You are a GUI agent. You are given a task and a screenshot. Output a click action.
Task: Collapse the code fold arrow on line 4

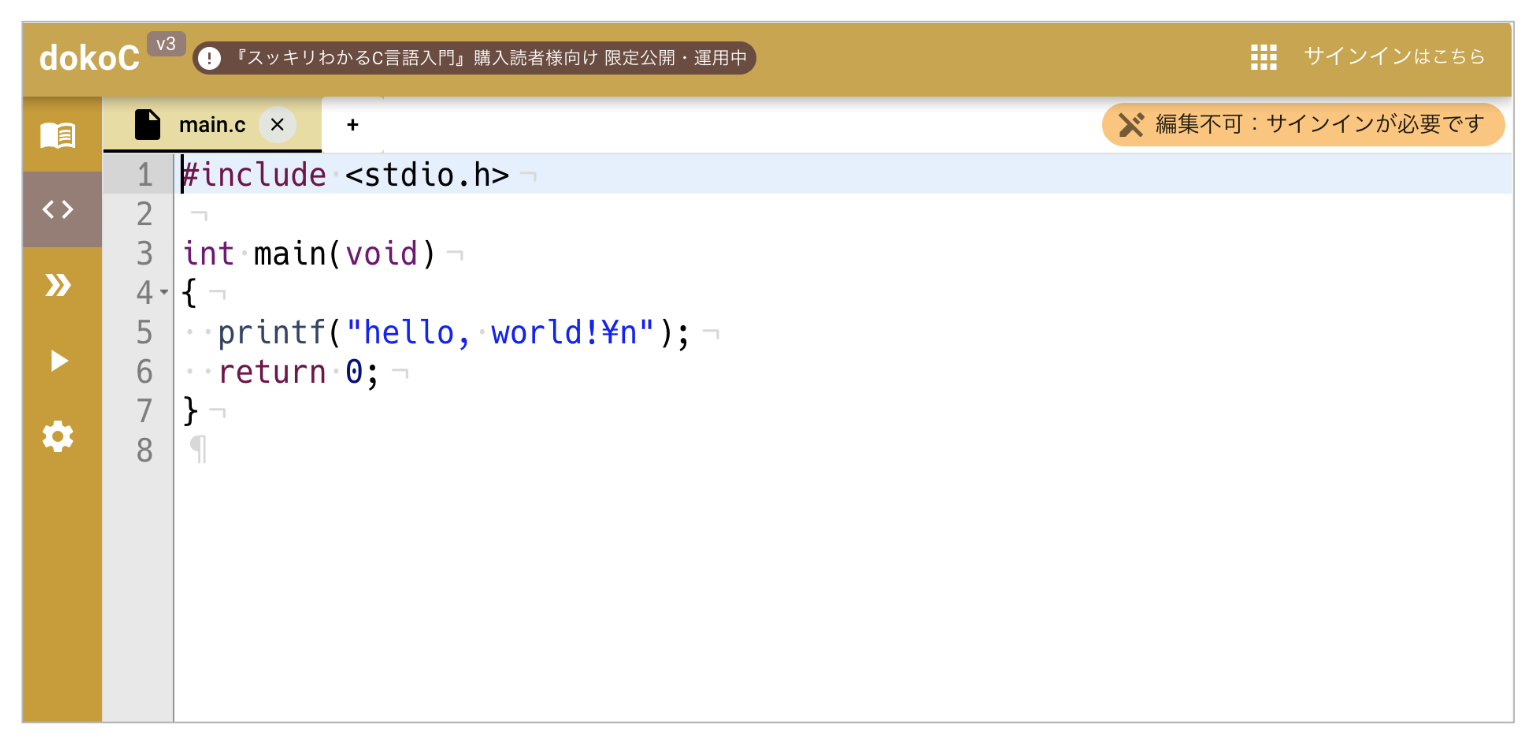[x=165, y=294]
